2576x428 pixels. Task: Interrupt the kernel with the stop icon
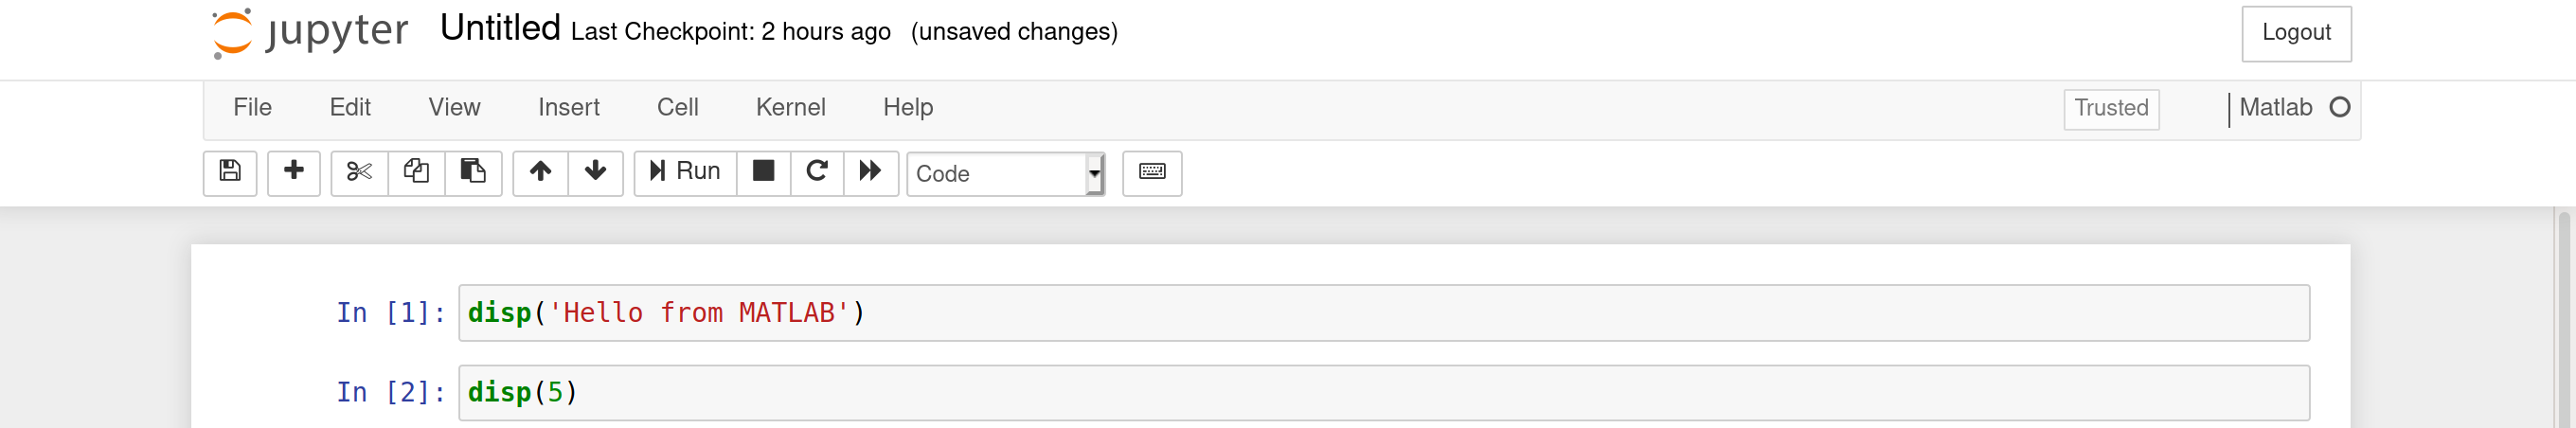coord(763,173)
